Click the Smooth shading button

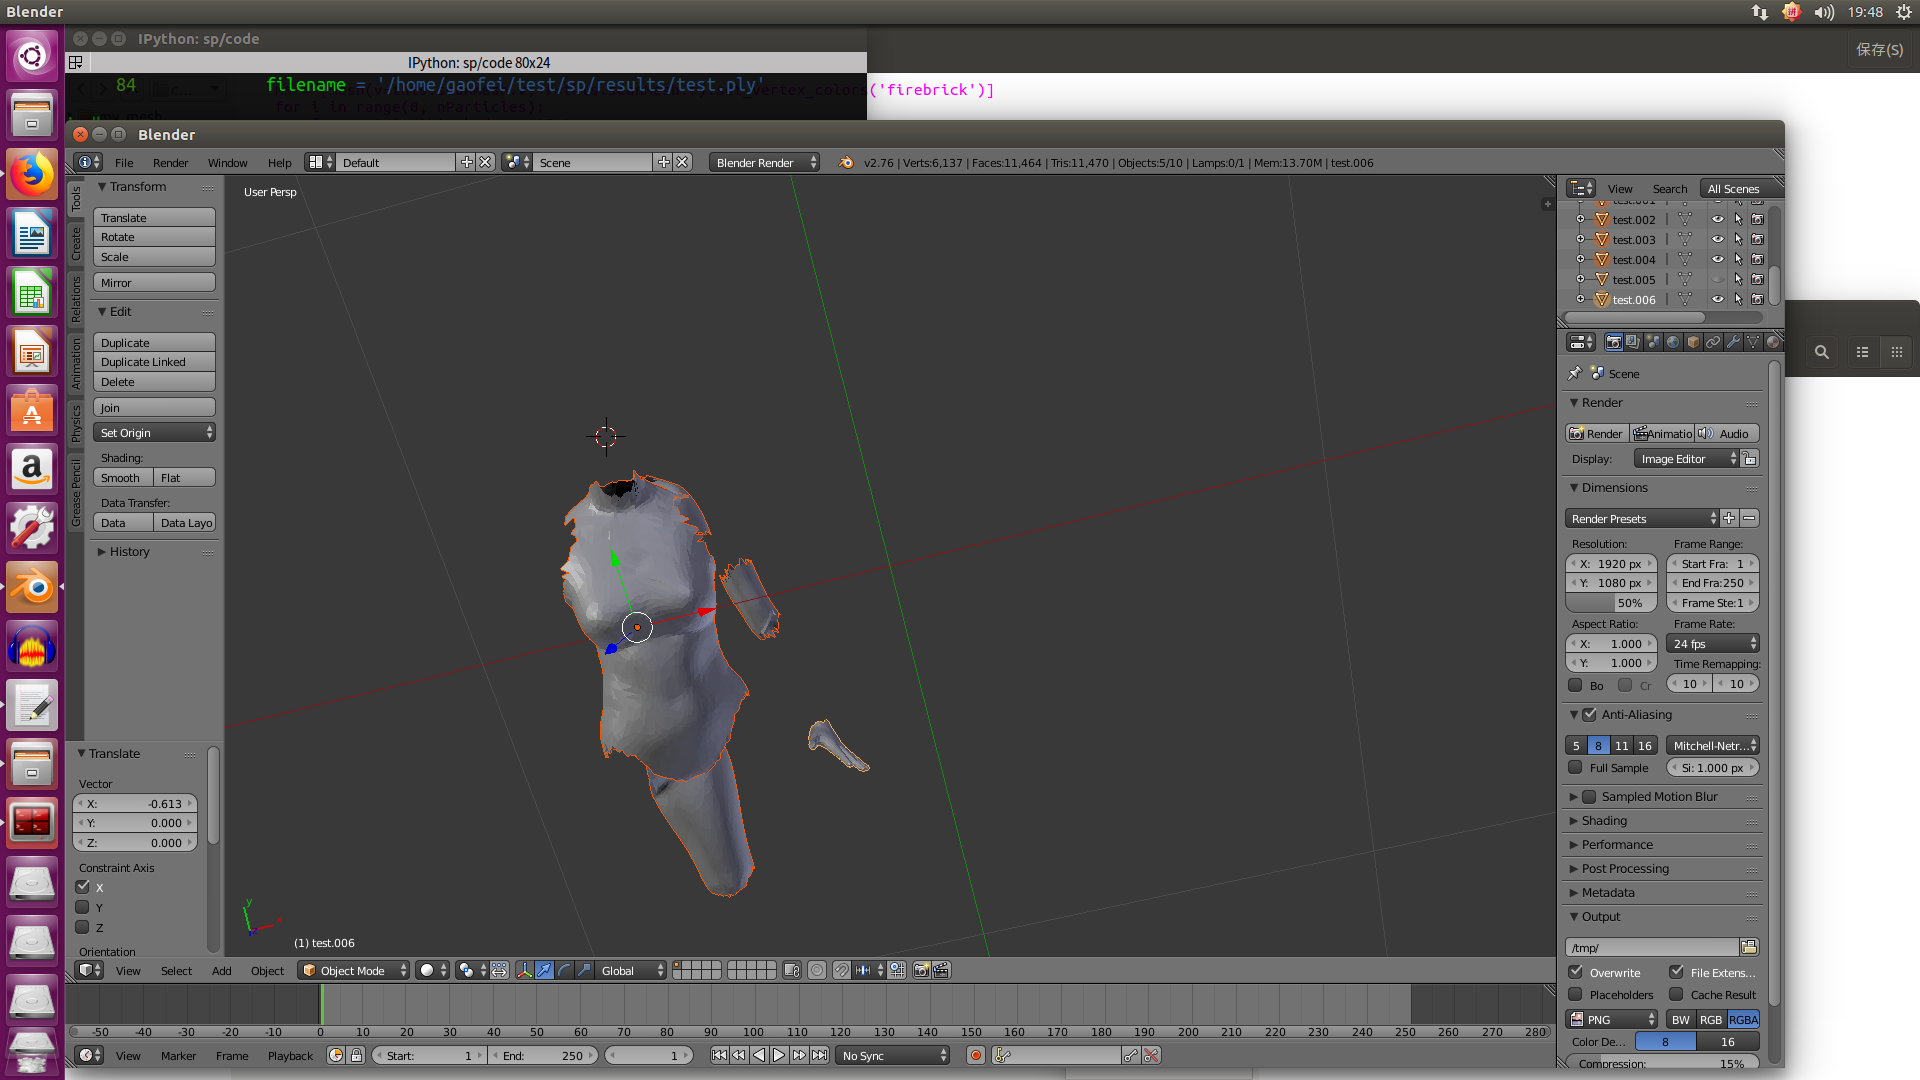pyautogui.click(x=121, y=477)
